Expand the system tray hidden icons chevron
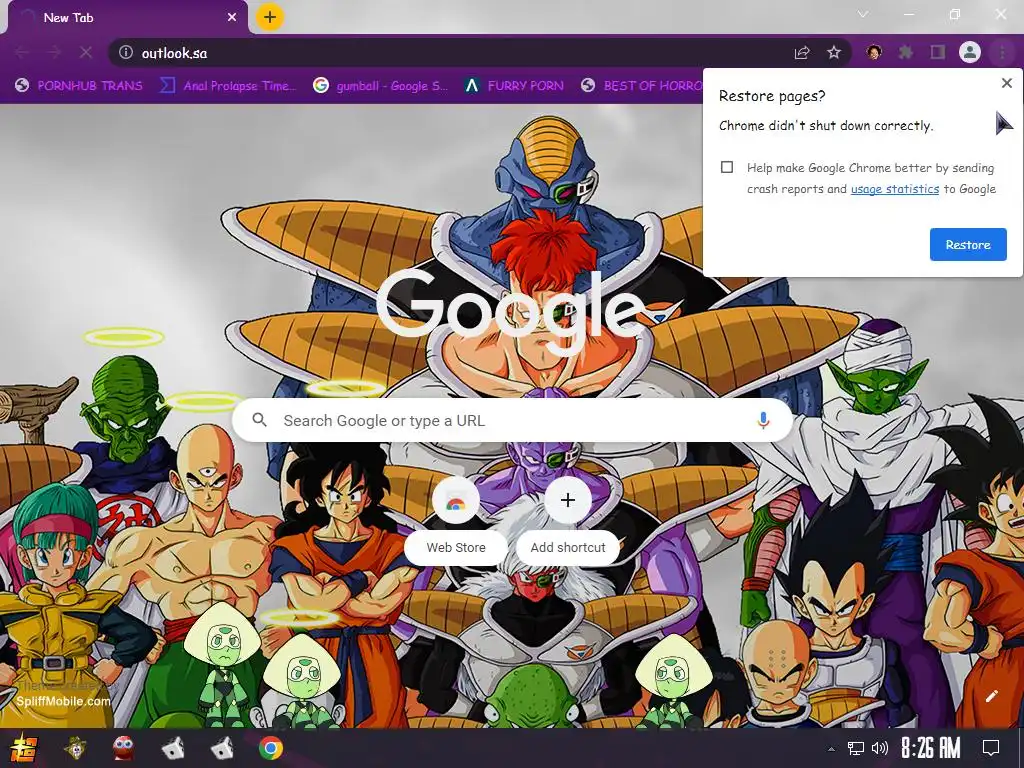 (x=831, y=748)
